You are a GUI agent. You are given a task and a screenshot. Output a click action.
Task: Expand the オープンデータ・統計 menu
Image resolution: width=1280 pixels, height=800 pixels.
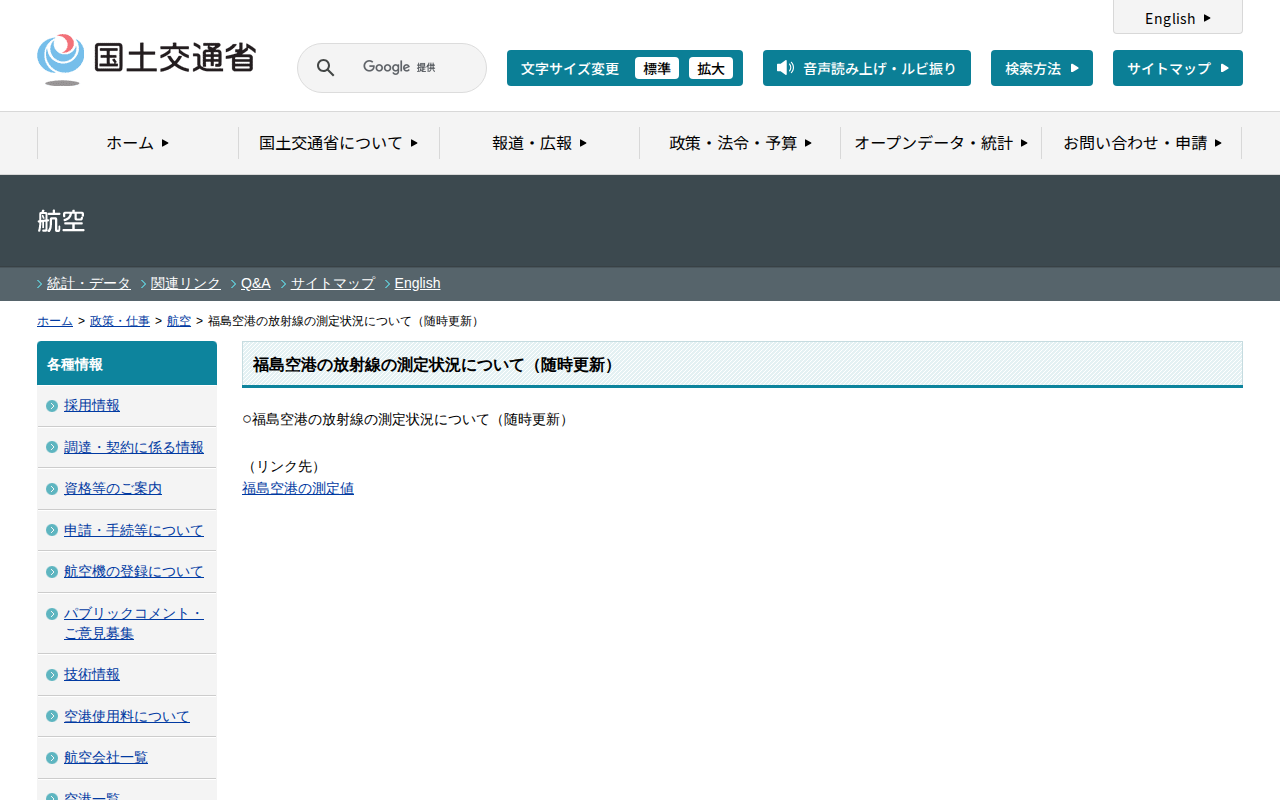940,143
